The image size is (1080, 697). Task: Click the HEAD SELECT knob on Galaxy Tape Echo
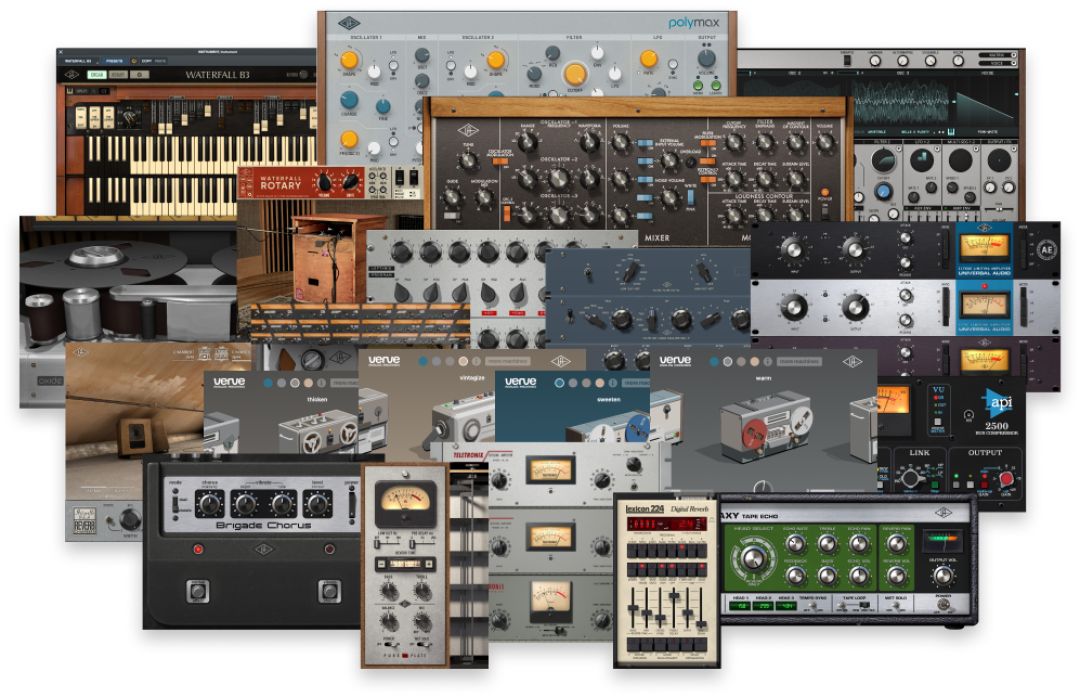(753, 558)
